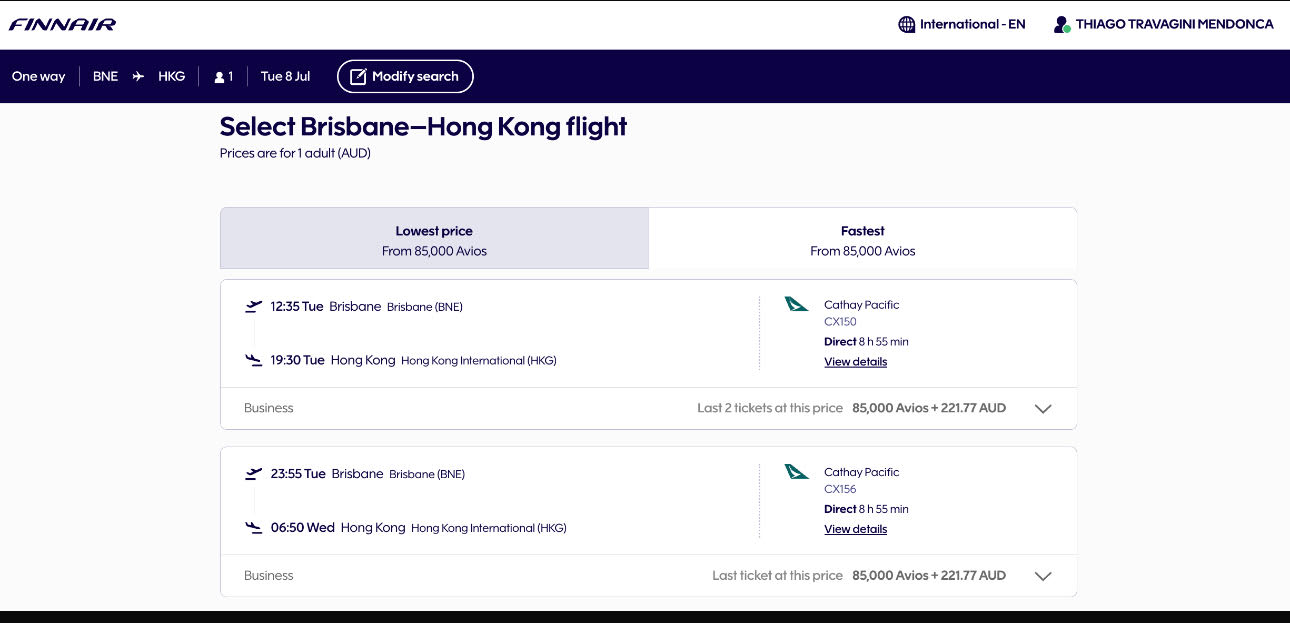Expand the 12:35 flight Business fare chevron
This screenshot has width=1290, height=623.
(1043, 409)
